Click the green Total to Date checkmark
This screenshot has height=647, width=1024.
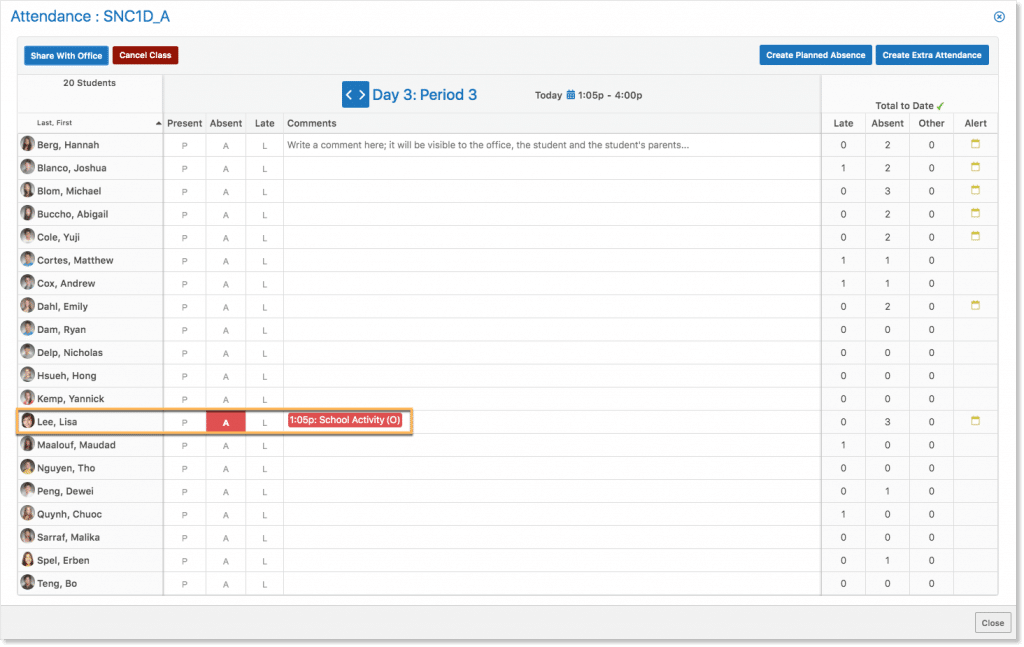pyautogui.click(x=940, y=105)
